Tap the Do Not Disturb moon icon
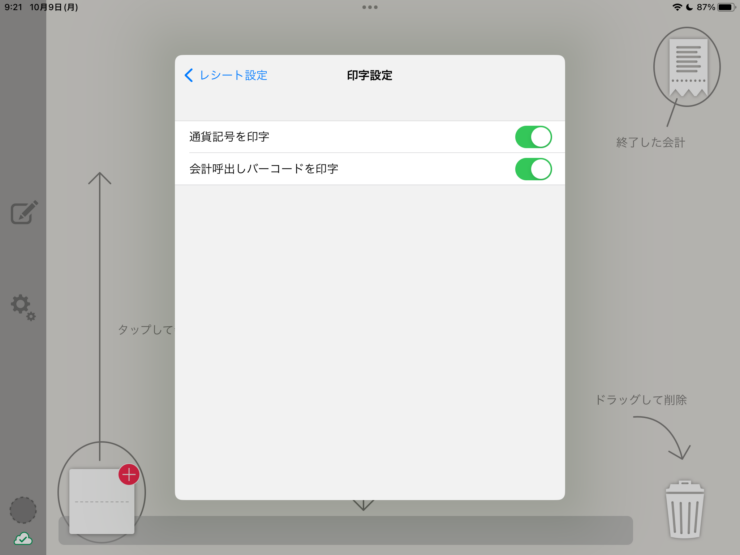 [689, 7]
